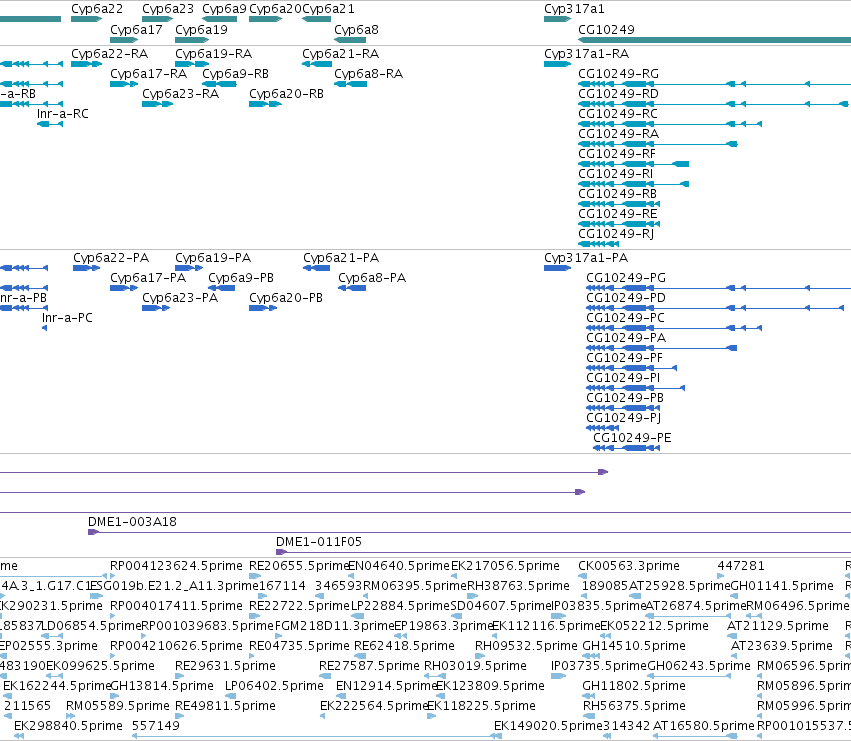
Task: Select protein Cyp6a22-PA label
Action: point(111,258)
